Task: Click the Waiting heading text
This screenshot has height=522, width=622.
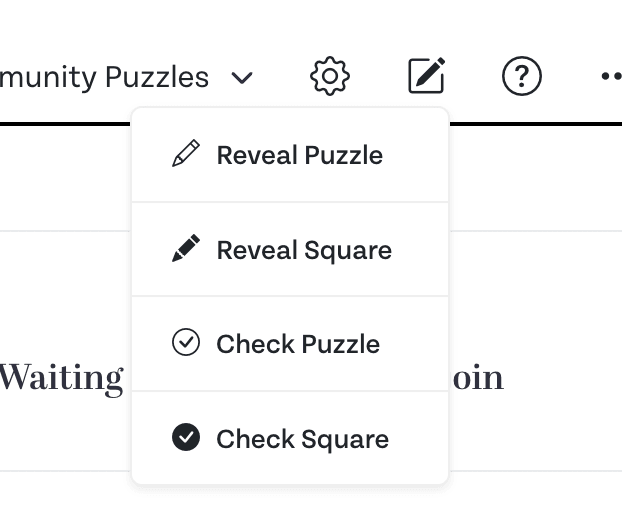Action: coord(61,378)
